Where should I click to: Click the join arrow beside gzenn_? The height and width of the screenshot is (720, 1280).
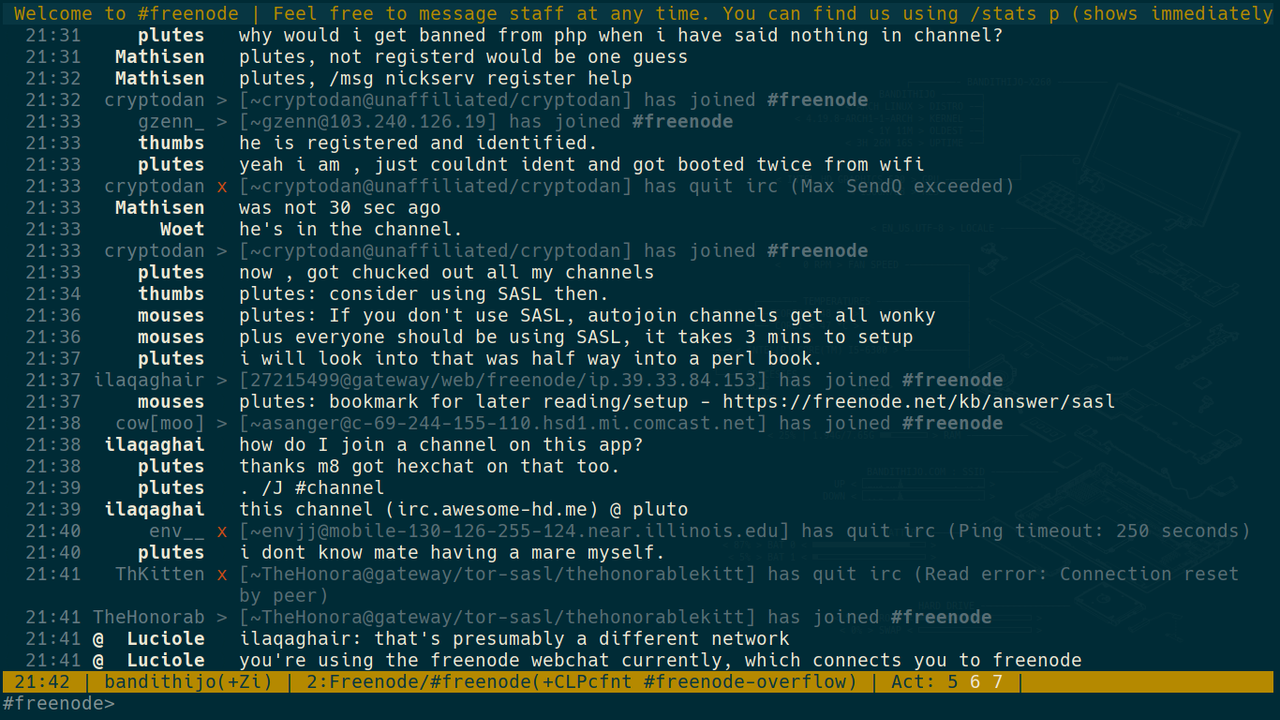(x=222, y=122)
